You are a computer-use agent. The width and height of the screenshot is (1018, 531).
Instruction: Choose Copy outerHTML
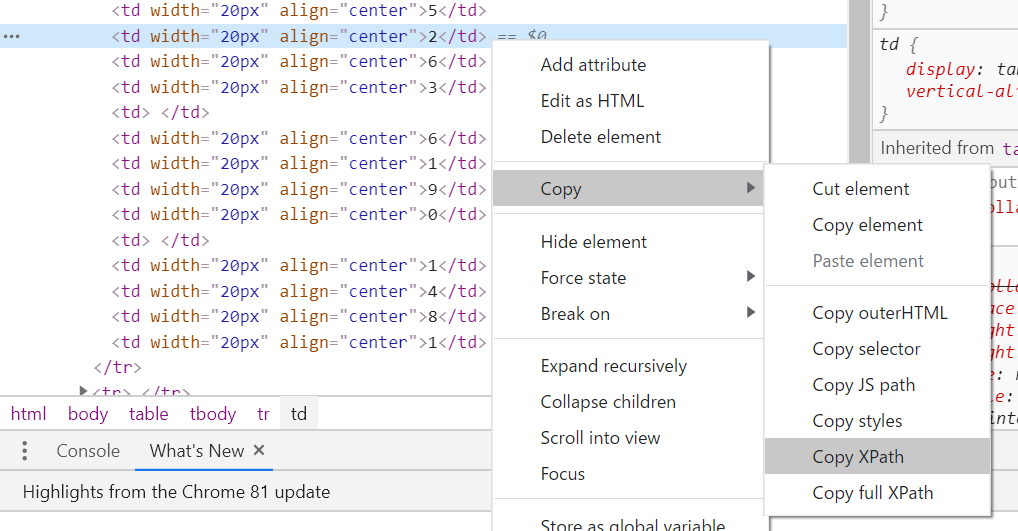pos(879,313)
